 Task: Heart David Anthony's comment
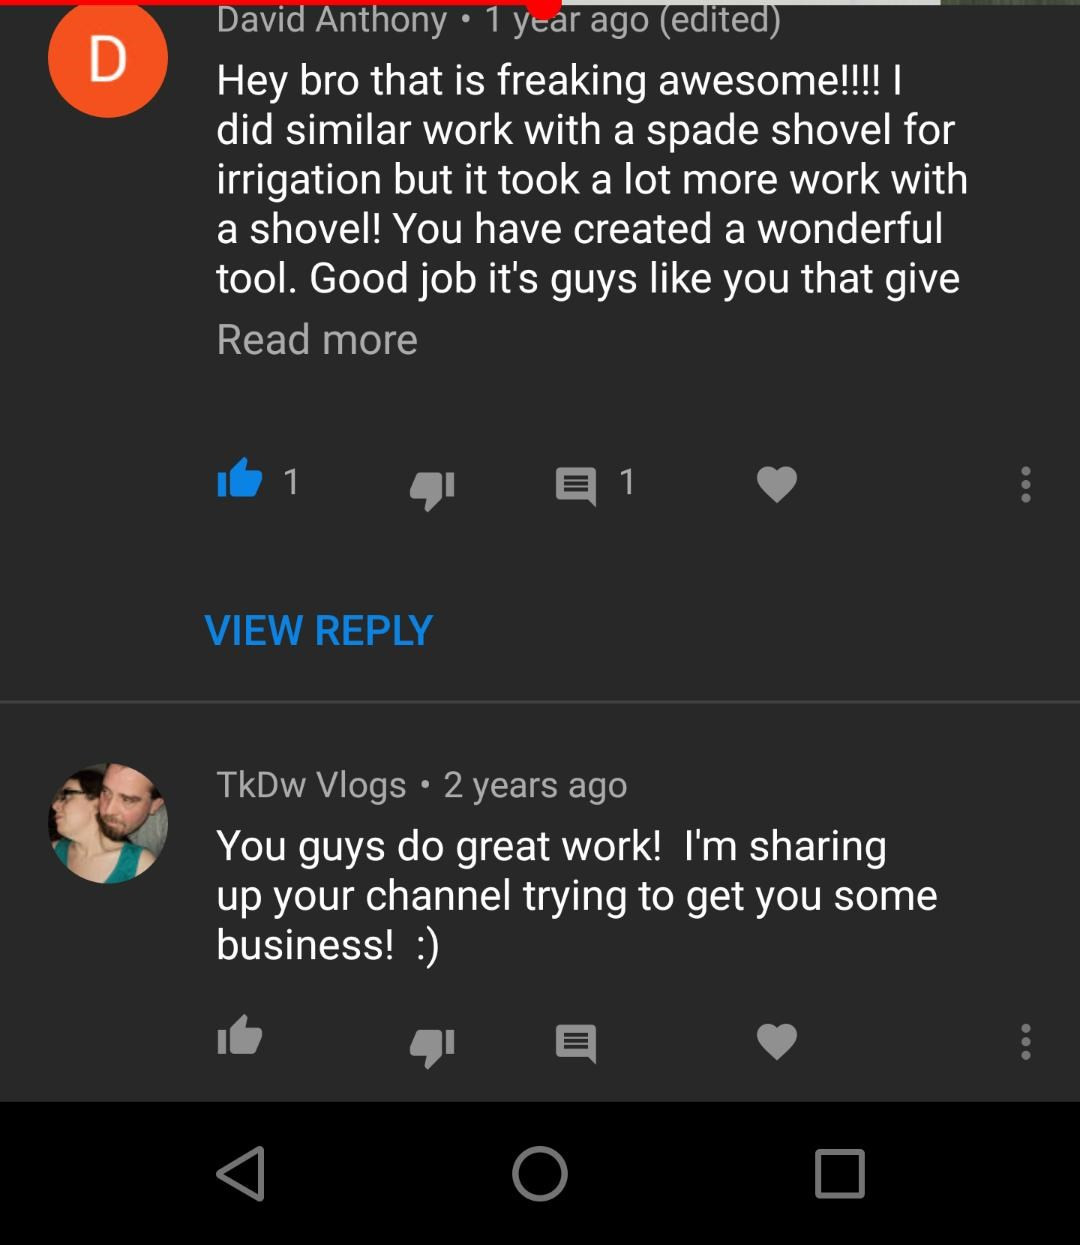click(777, 485)
